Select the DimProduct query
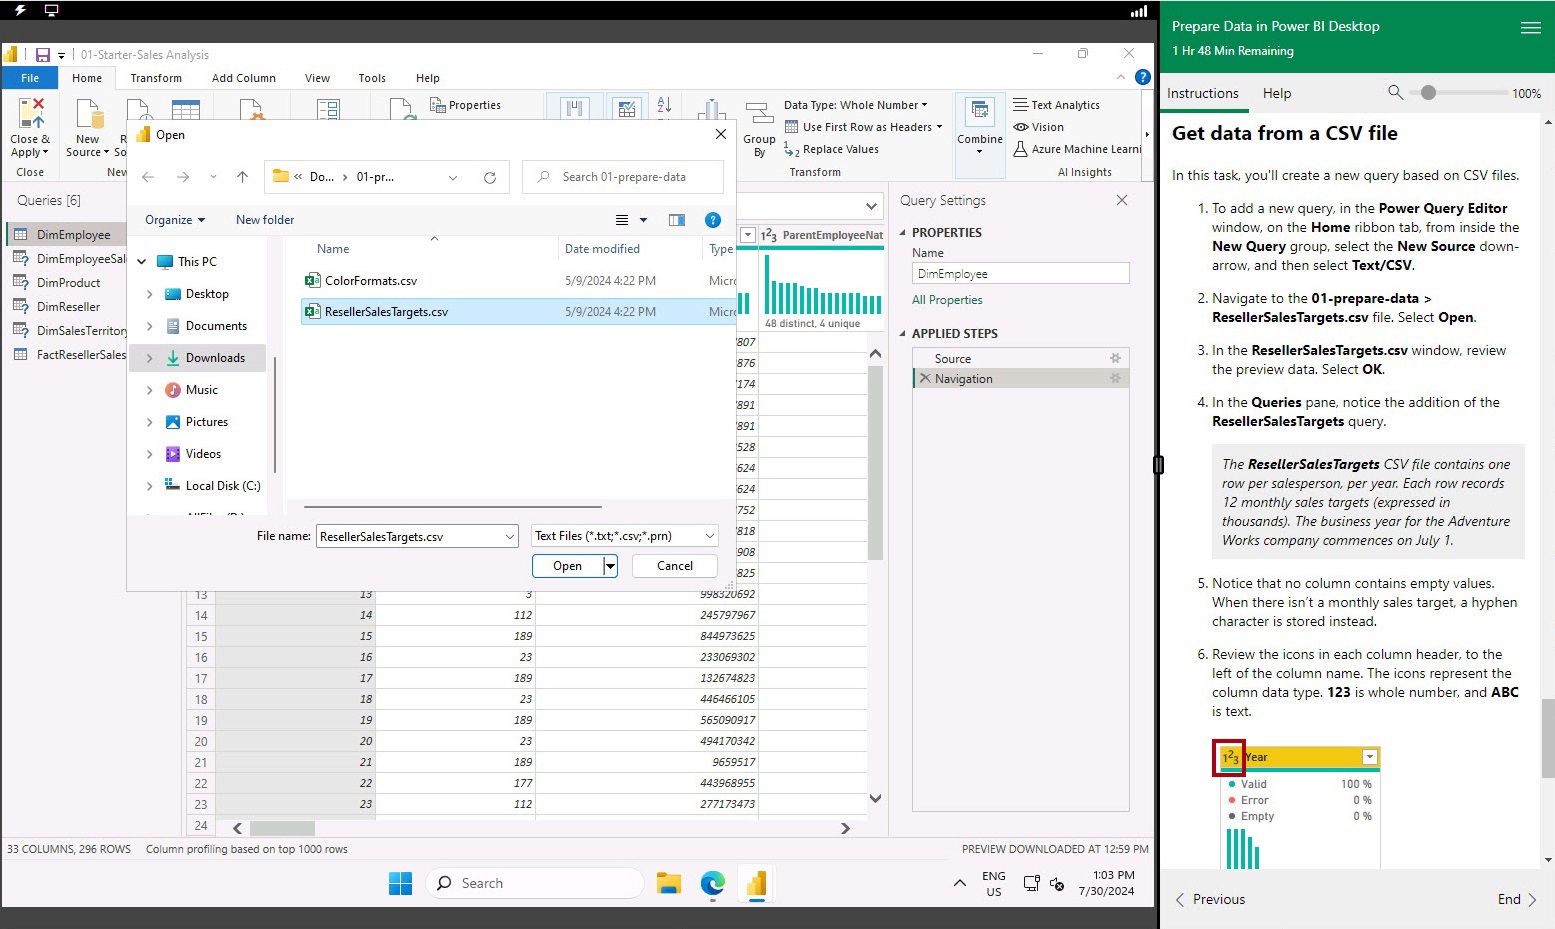This screenshot has width=1555, height=929. 68,283
